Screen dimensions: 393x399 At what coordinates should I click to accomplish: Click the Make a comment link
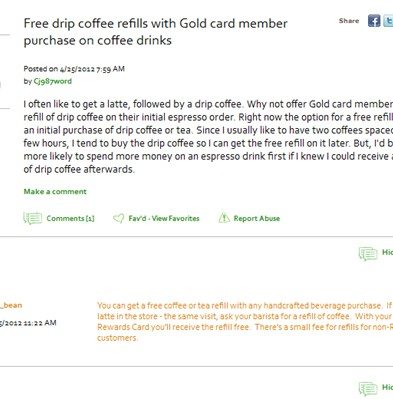(55, 191)
